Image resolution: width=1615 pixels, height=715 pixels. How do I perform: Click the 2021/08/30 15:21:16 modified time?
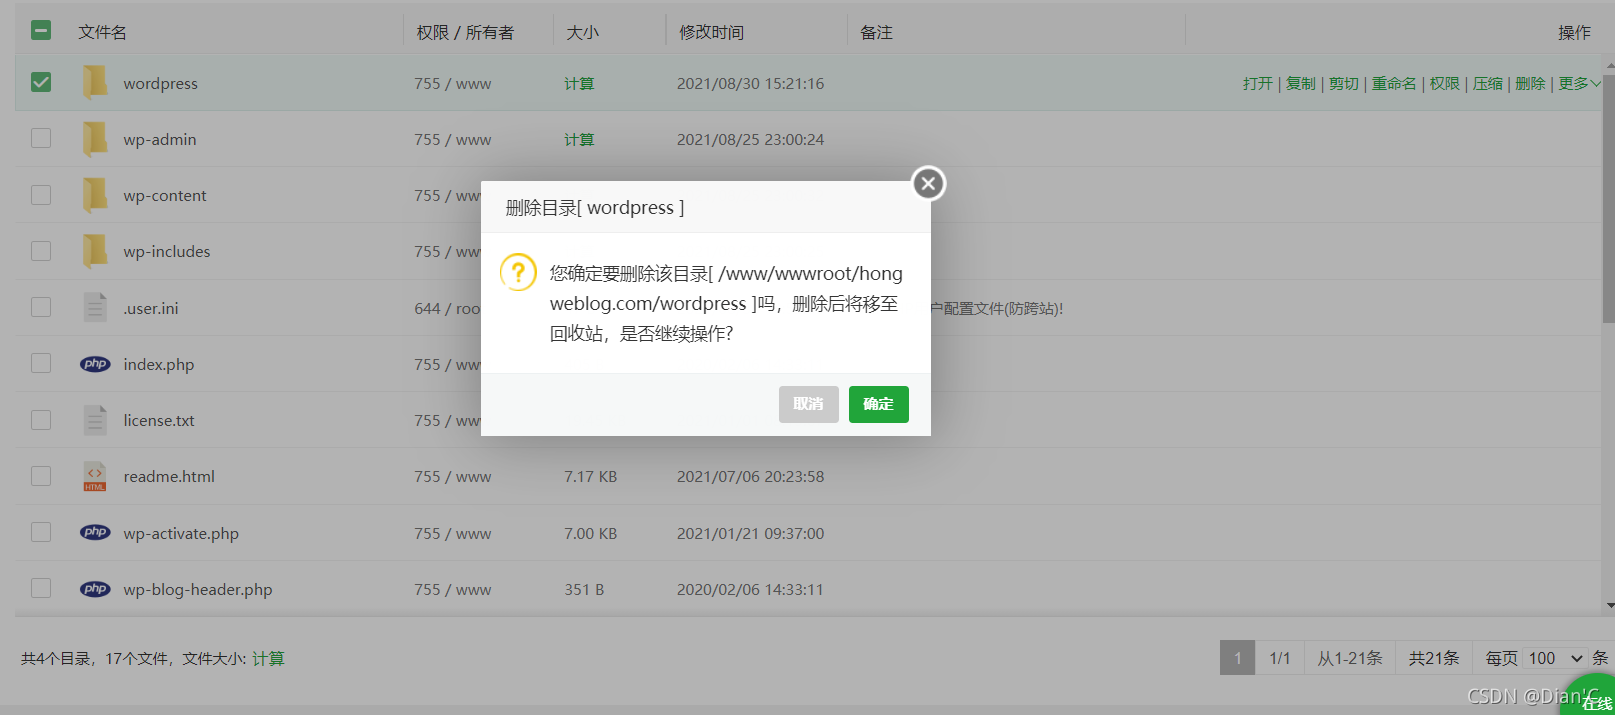[x=751, y=83]
